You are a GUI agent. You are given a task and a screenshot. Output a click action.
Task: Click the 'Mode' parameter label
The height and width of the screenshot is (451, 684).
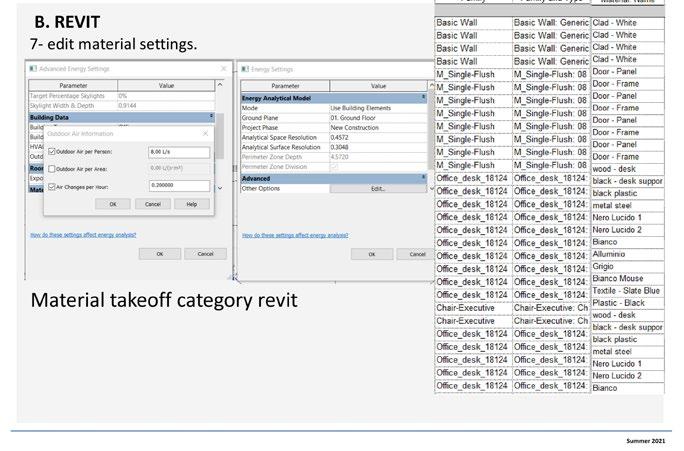pos(250,108)
